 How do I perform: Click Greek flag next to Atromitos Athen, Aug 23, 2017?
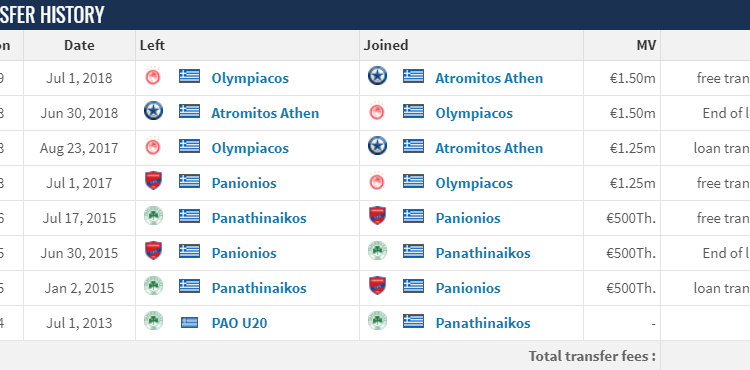point(413,146)
